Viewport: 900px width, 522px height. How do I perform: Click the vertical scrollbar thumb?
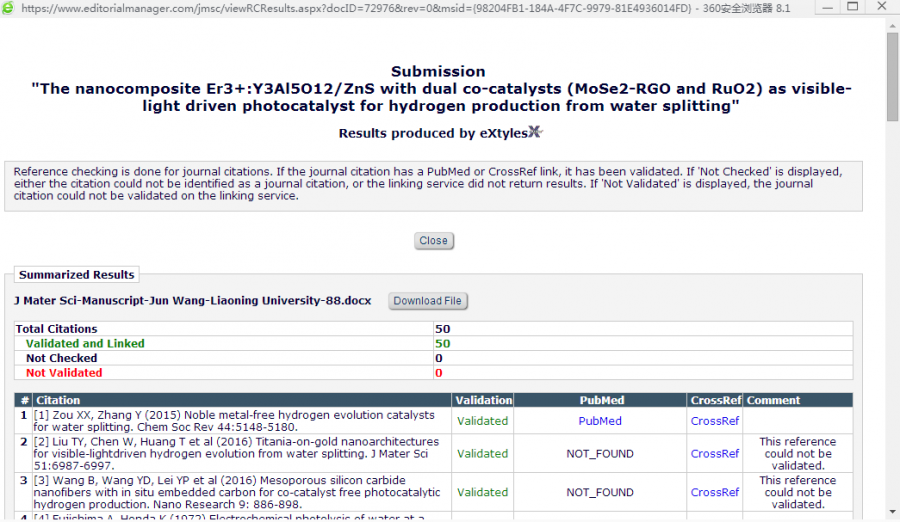(x=893, y=77)
